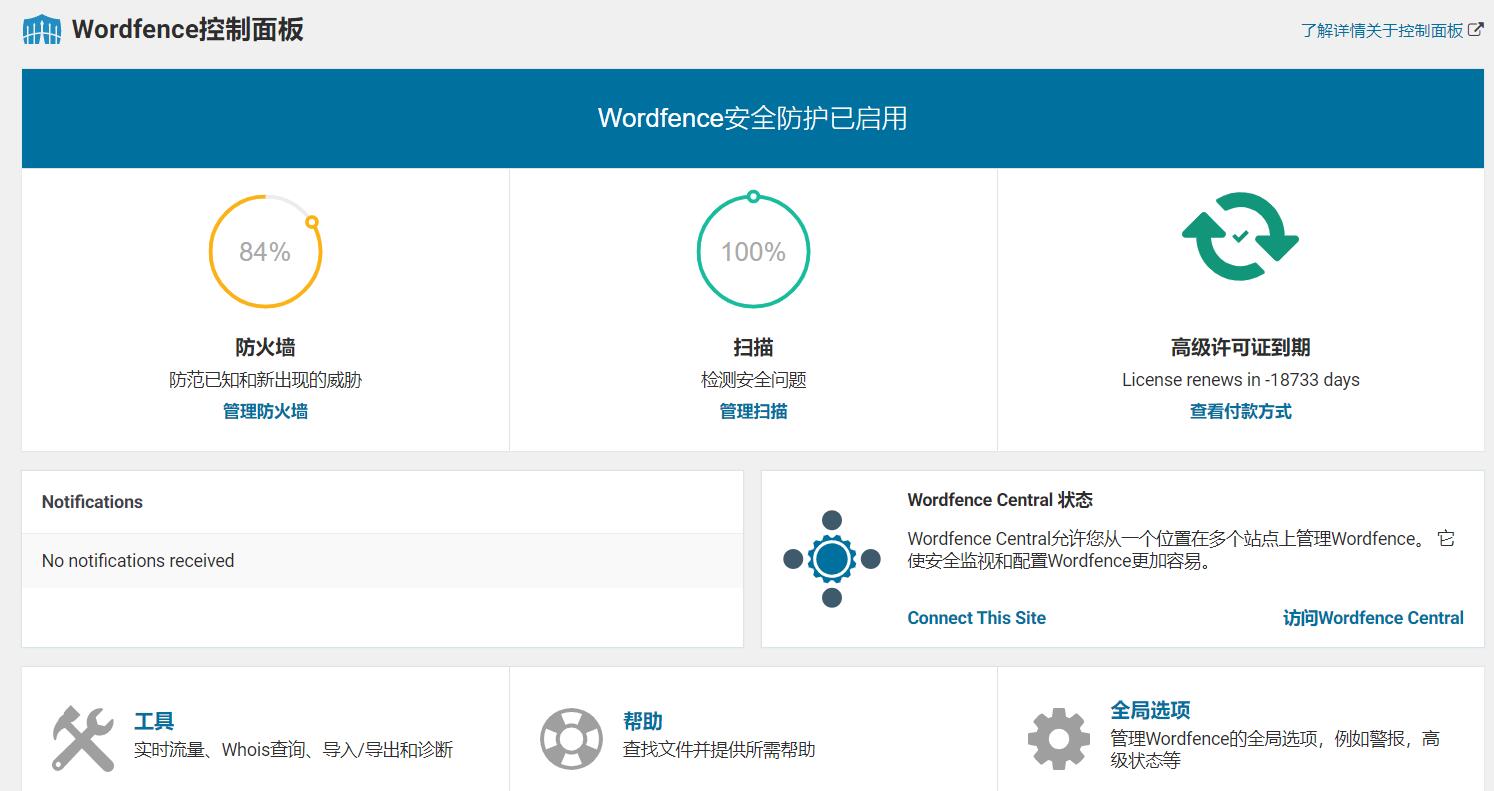
Task: Click the Notifications panel heading
Action: tap(92, 502)
